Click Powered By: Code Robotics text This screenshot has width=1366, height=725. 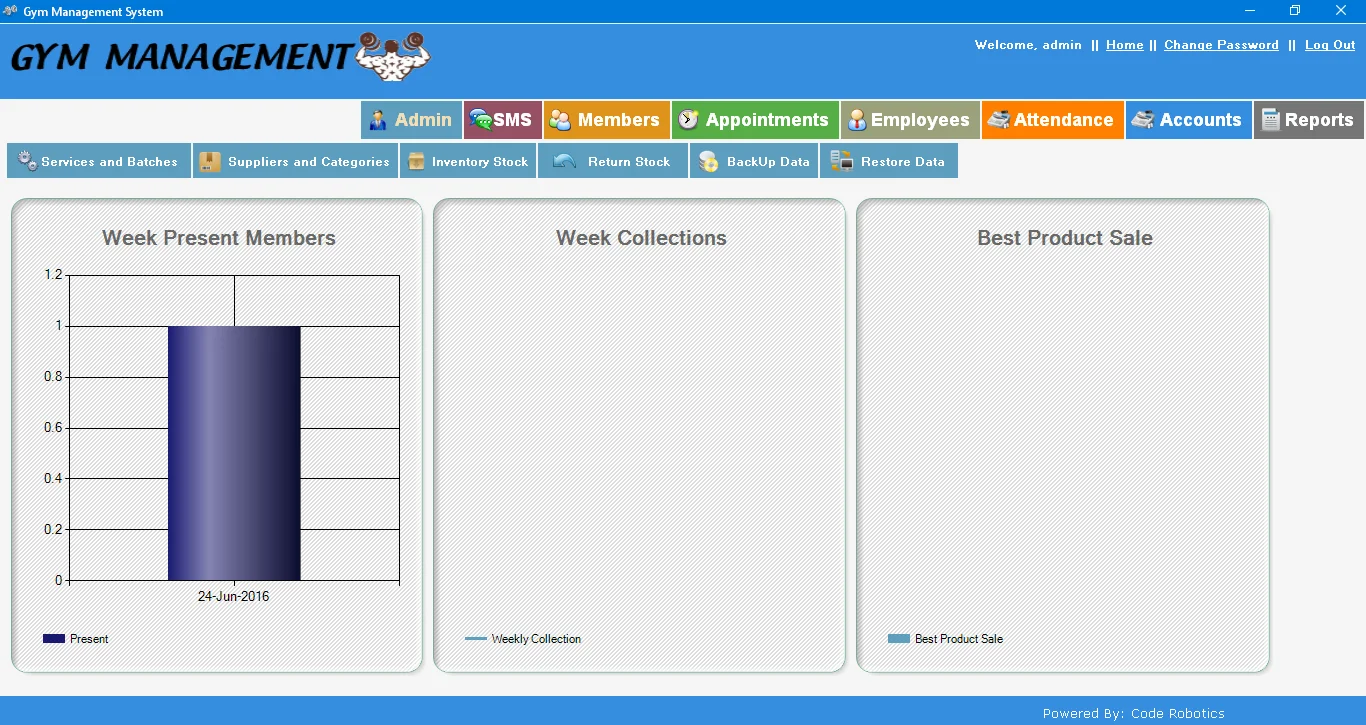[x=1133, y=714]
